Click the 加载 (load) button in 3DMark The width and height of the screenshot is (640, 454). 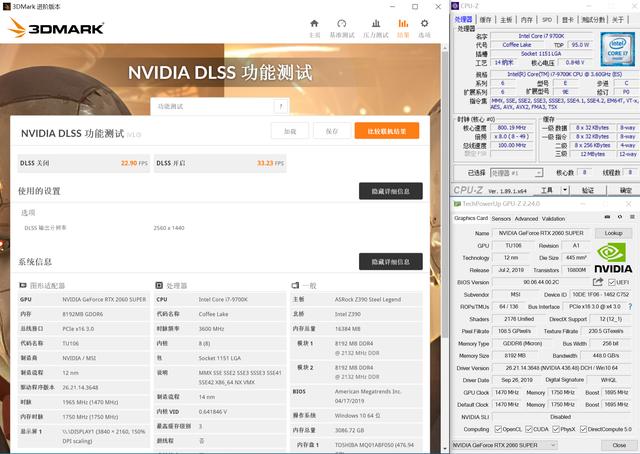point(290,131)
